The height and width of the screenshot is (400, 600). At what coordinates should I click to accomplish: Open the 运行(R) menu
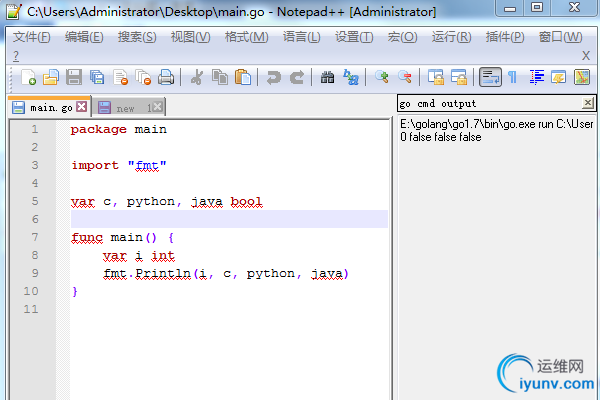(x=452, y=37)
